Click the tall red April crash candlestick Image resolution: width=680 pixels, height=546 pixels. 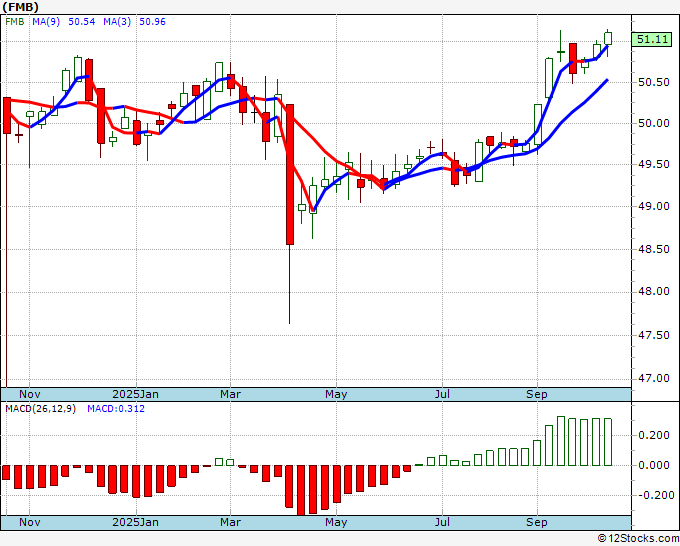(290, 174)
